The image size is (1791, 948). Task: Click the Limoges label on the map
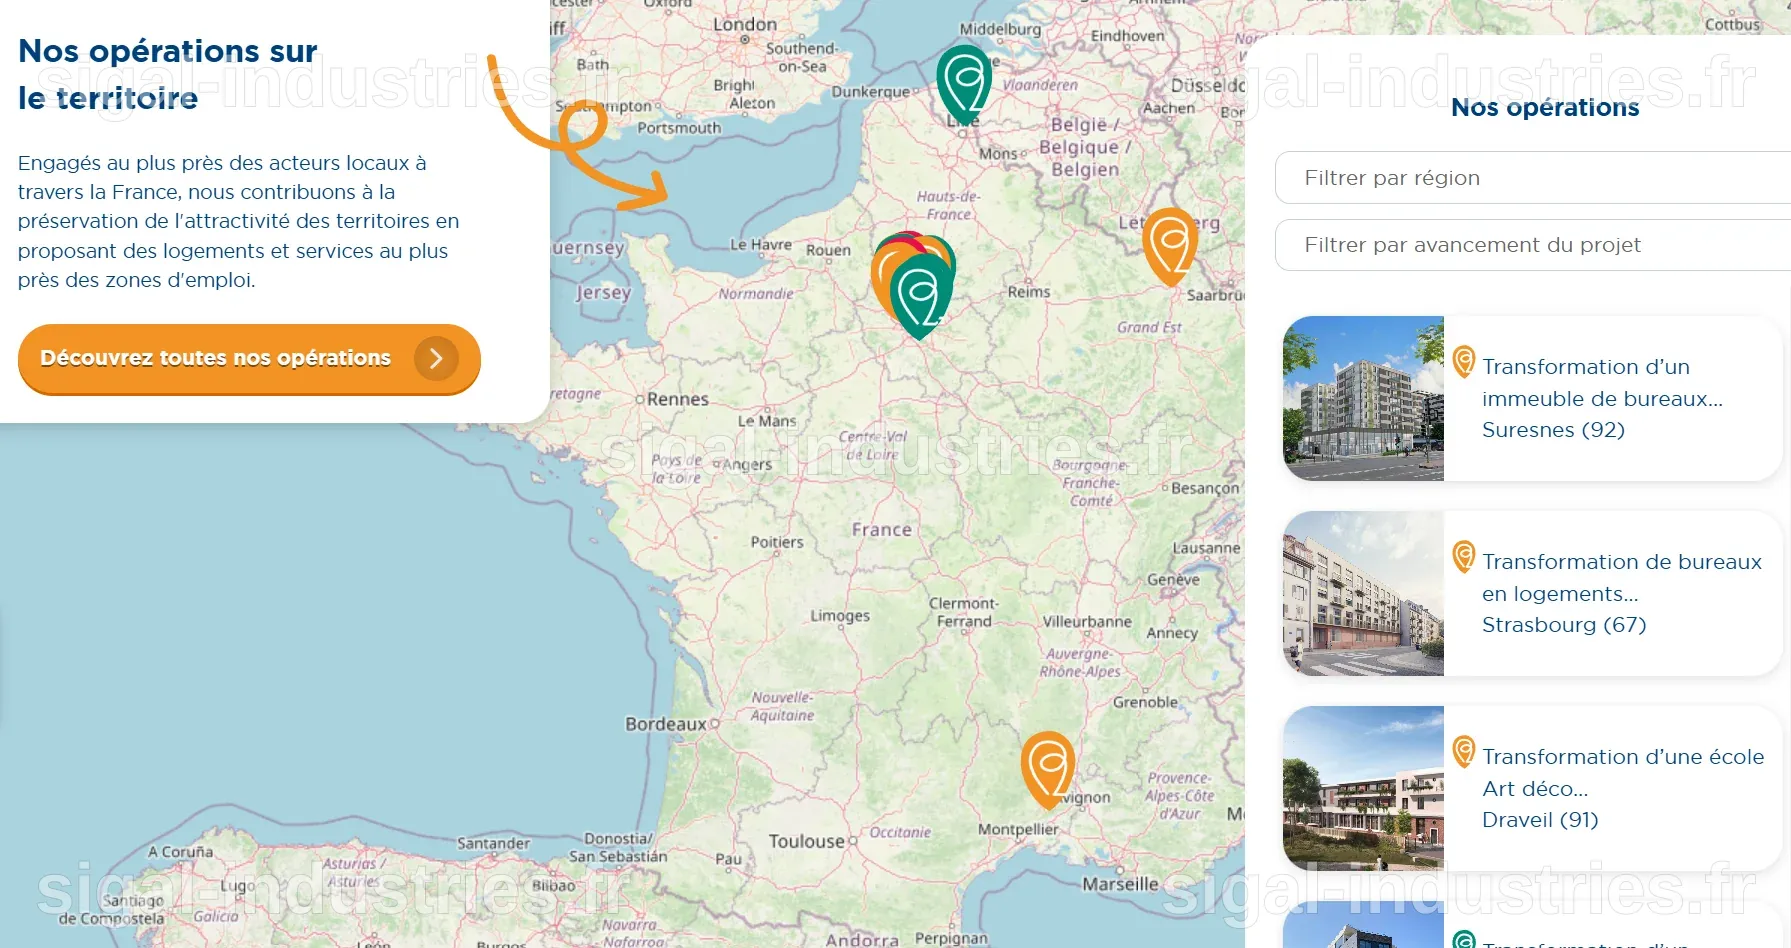pyautogui.click(x=840, y=616)
